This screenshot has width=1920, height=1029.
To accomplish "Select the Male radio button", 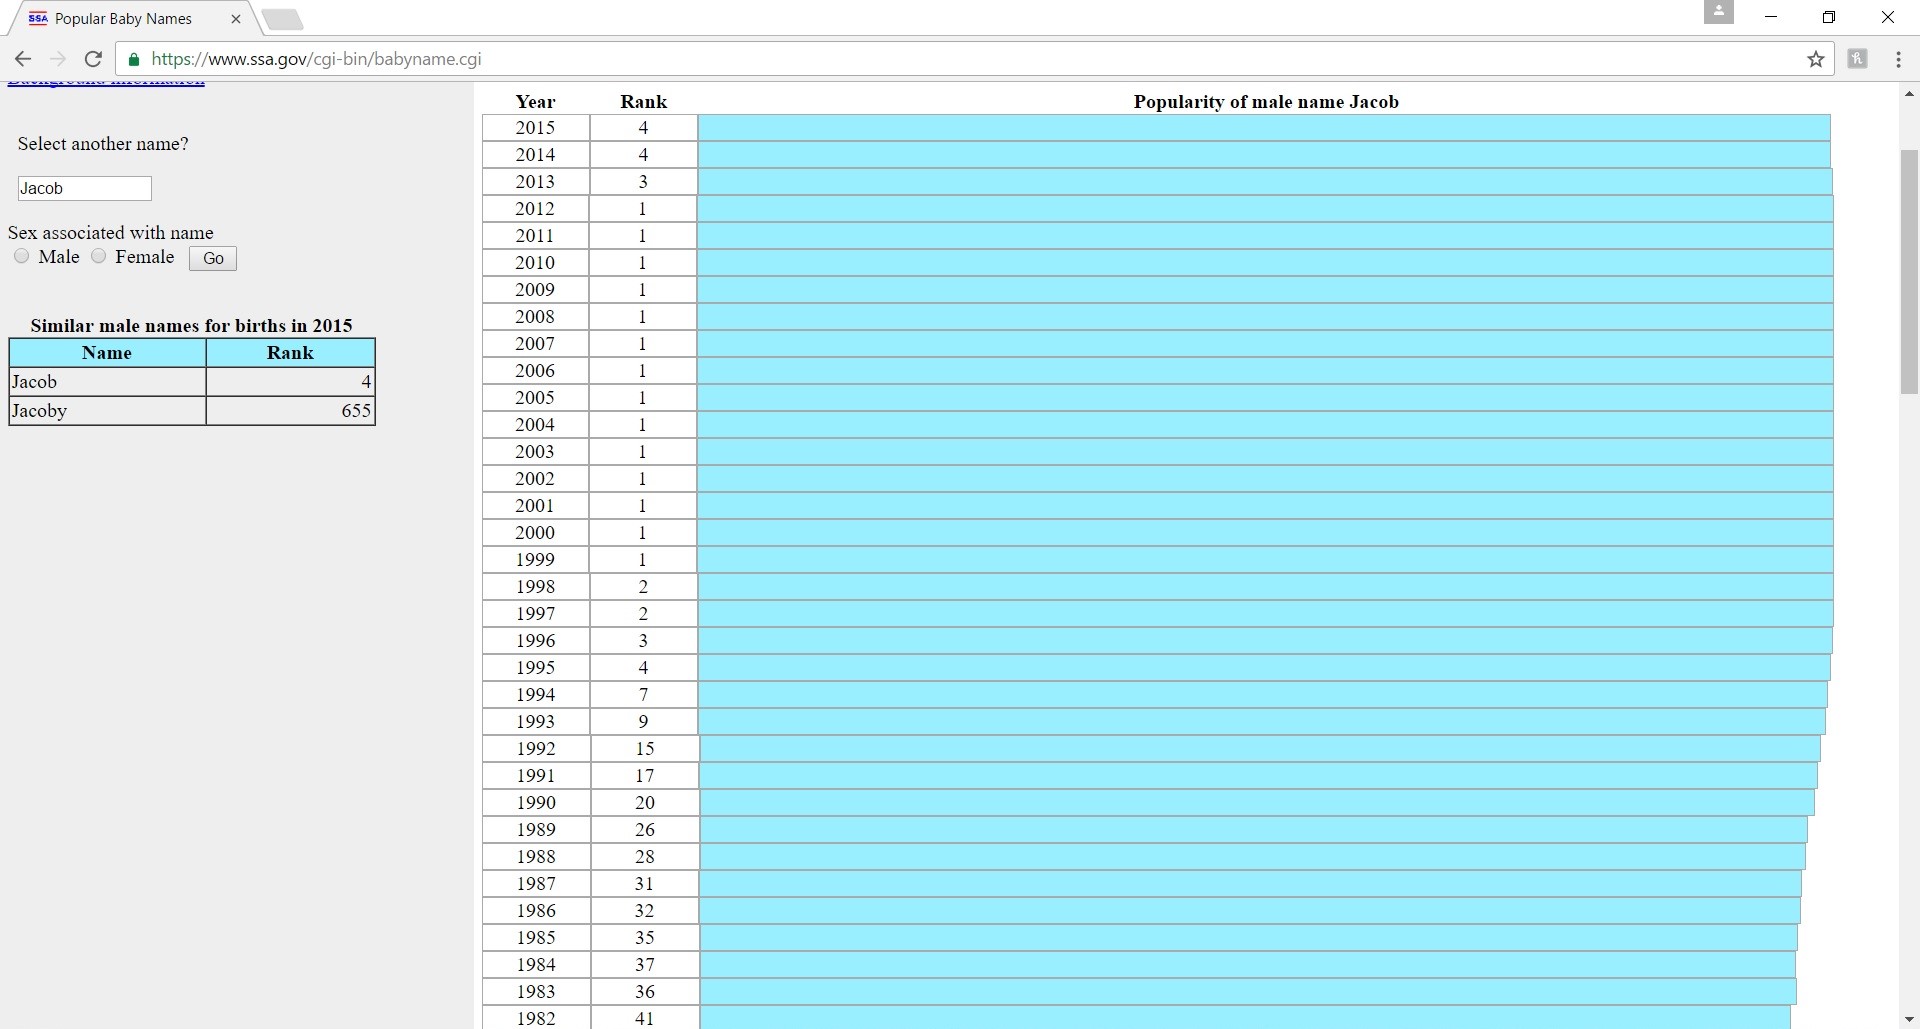I will 22,256.
